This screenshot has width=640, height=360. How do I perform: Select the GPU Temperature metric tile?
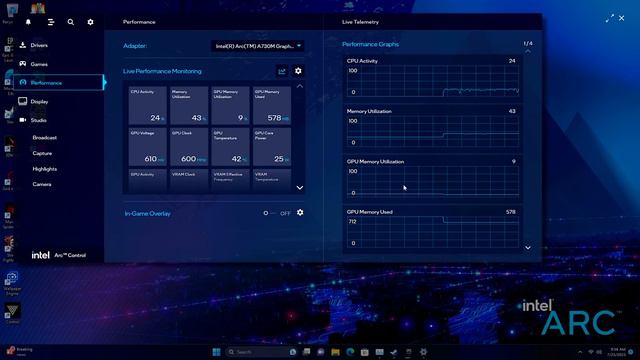click(x=231, y=147)
